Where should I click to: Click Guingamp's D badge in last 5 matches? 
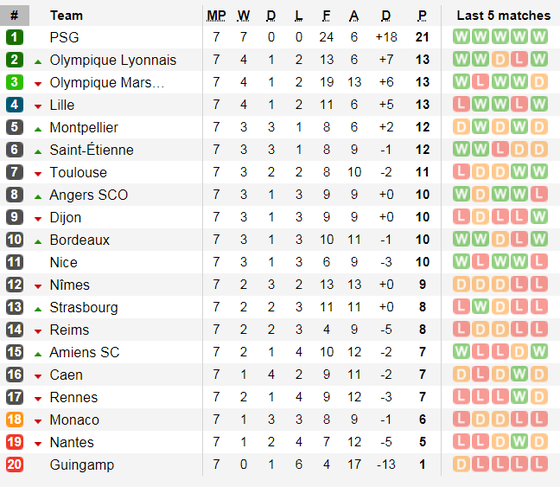point(461,464)
